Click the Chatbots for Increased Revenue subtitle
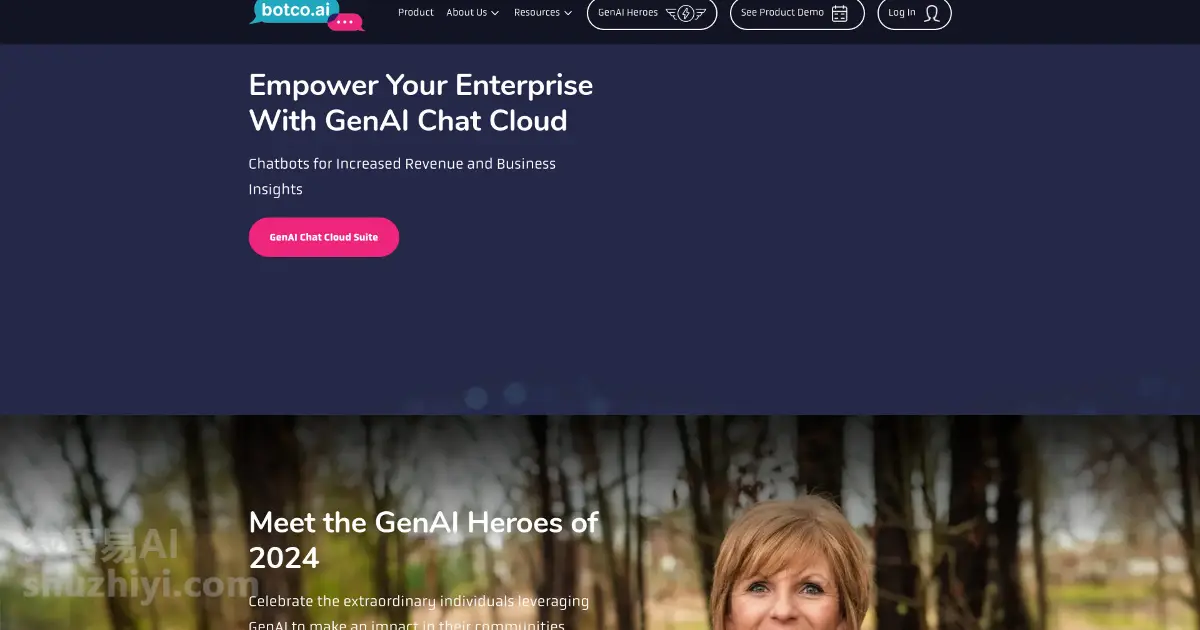This screenshot has height=630, width=1200. pos(402,176)
